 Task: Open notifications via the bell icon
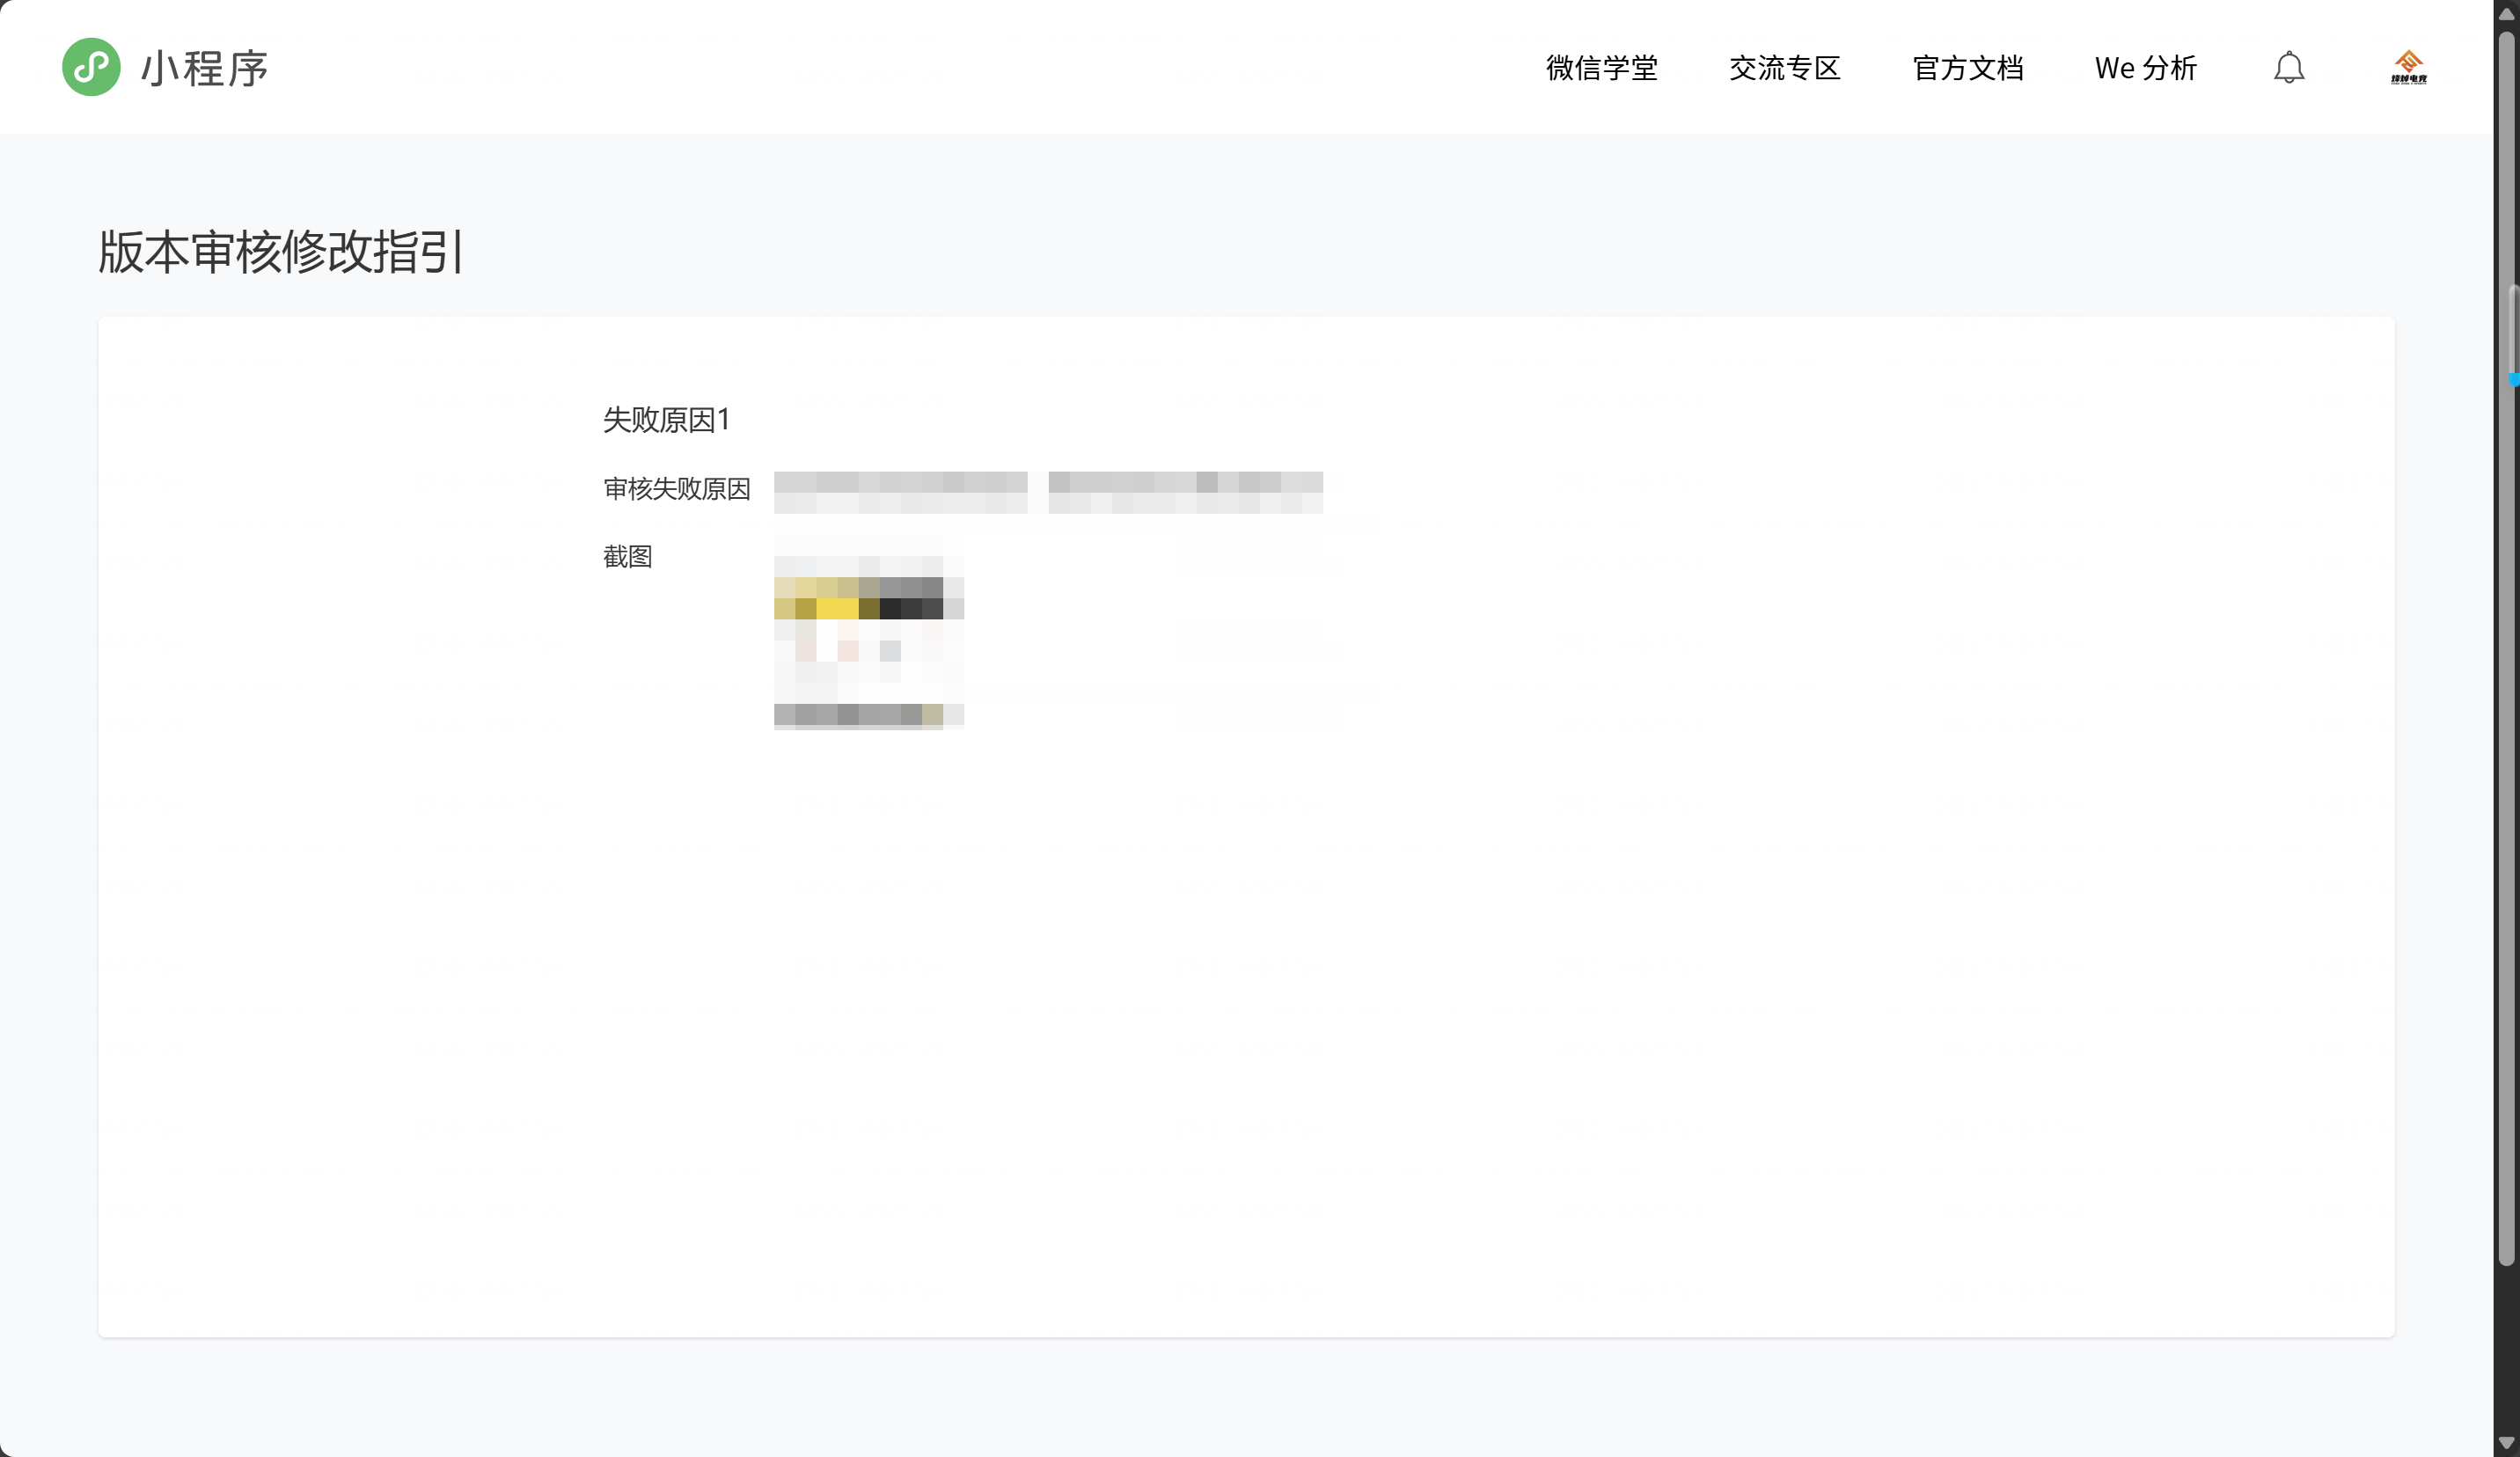(x=2288, y=68)
